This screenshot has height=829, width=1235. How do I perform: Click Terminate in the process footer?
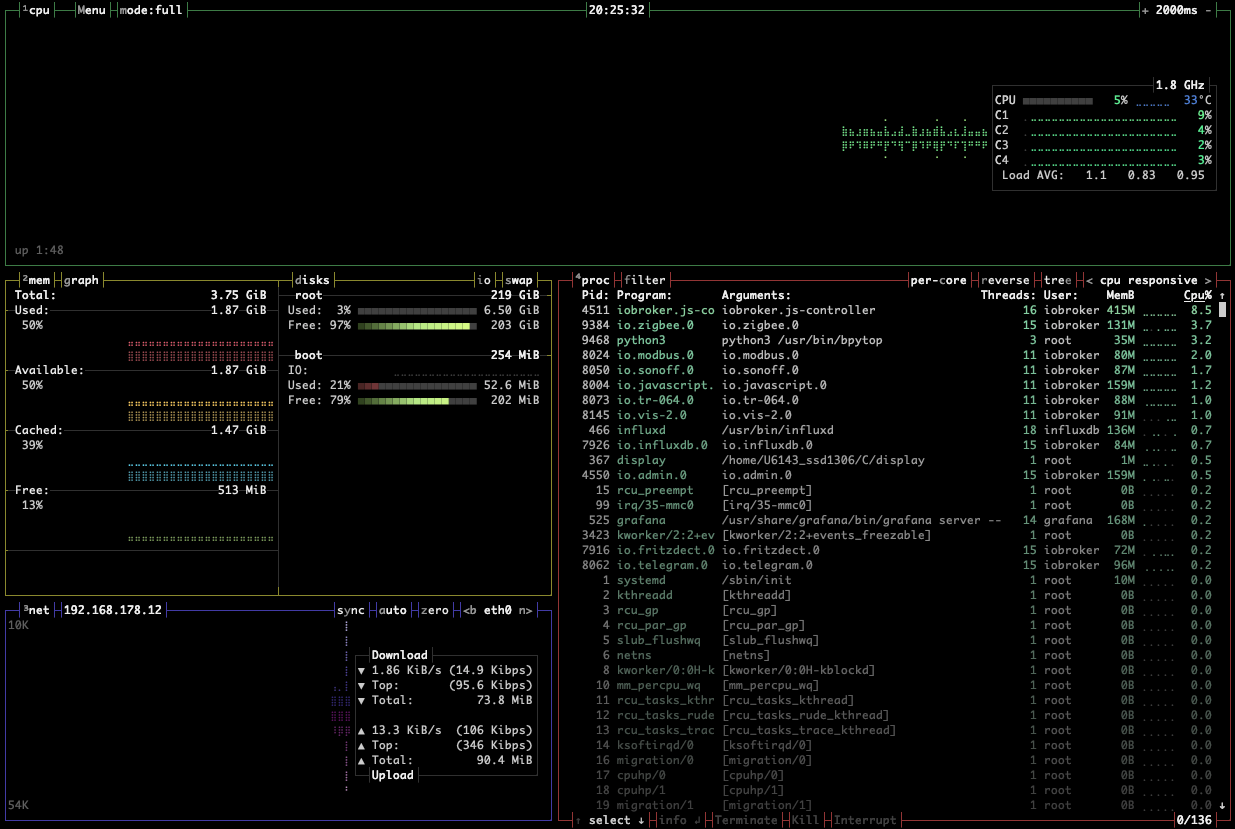coord(746,820)
